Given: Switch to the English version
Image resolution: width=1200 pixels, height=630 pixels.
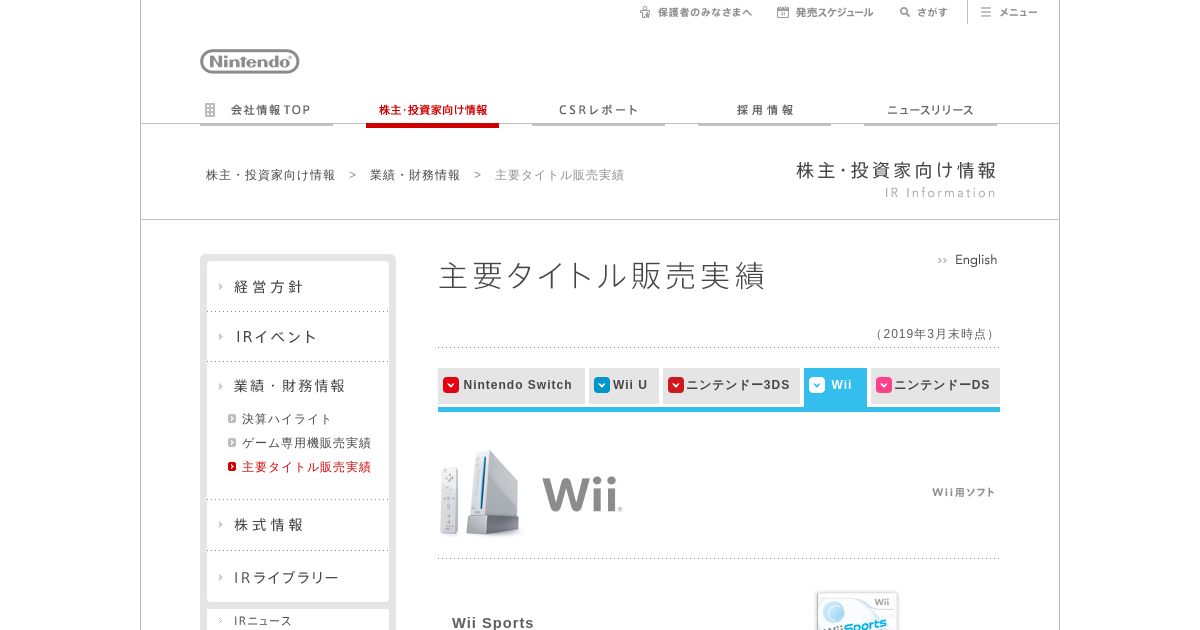Looking at the screenshot, I should coord(967,260).
